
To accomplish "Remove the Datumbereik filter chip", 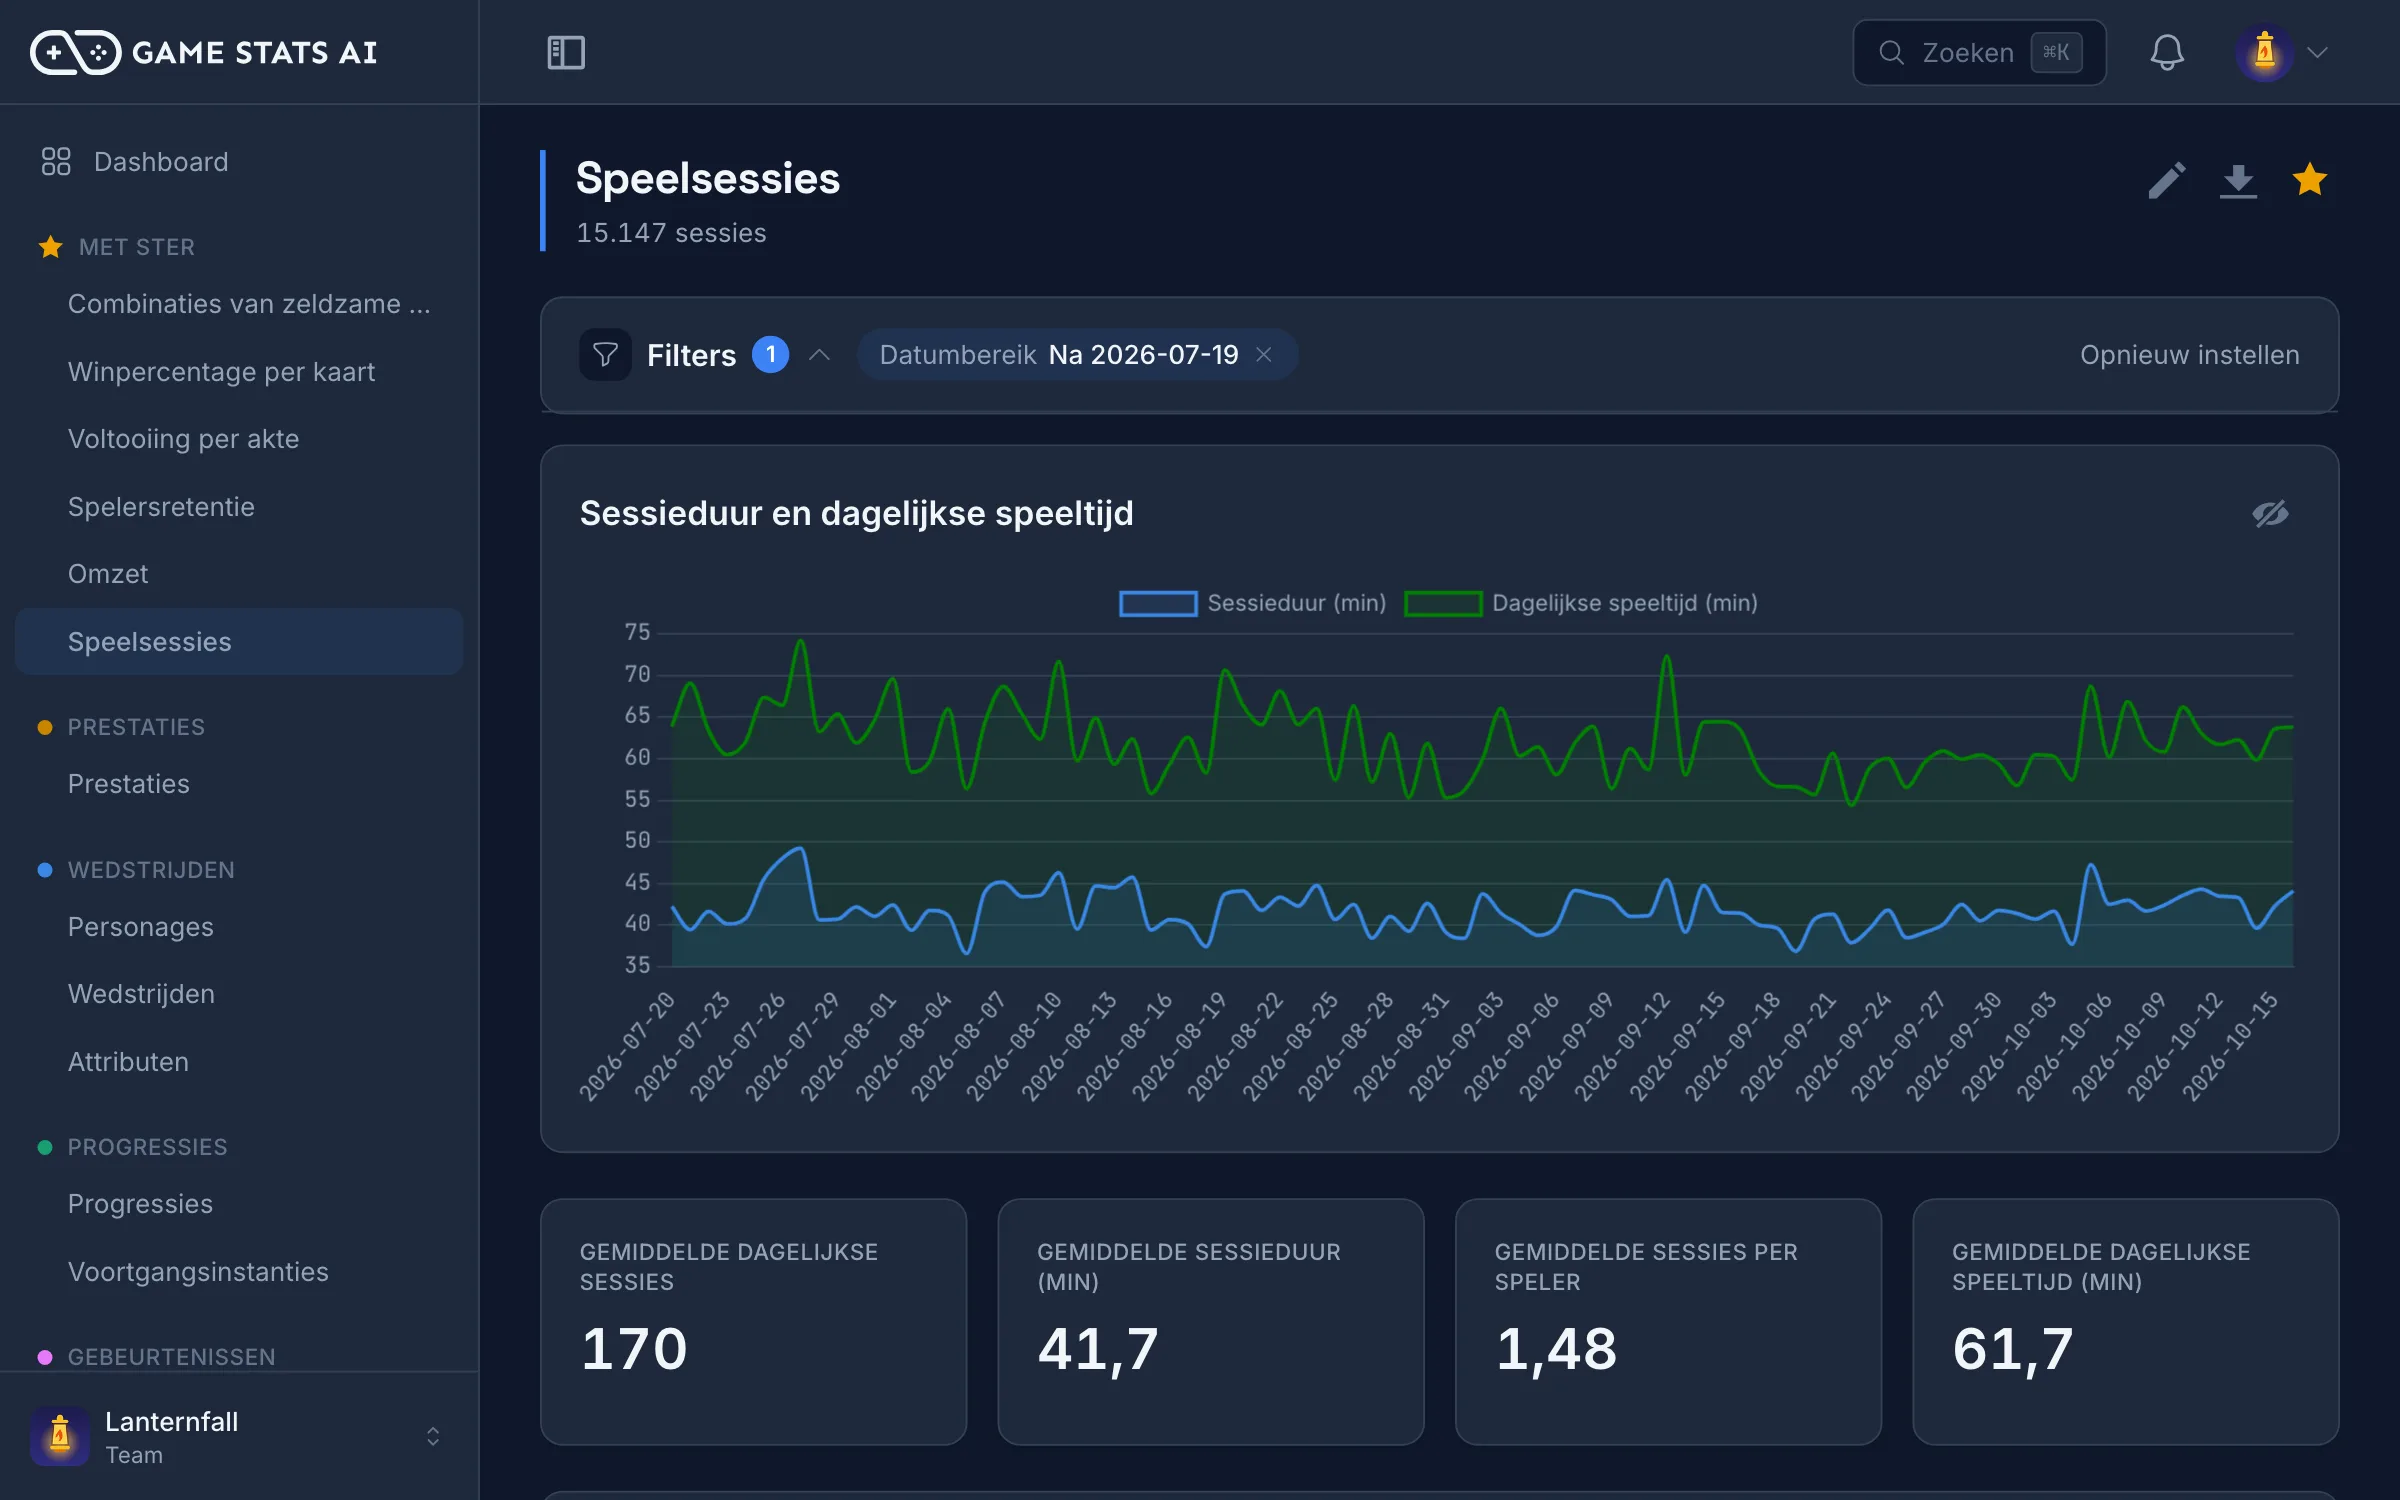I will [x=1264, y=355].
